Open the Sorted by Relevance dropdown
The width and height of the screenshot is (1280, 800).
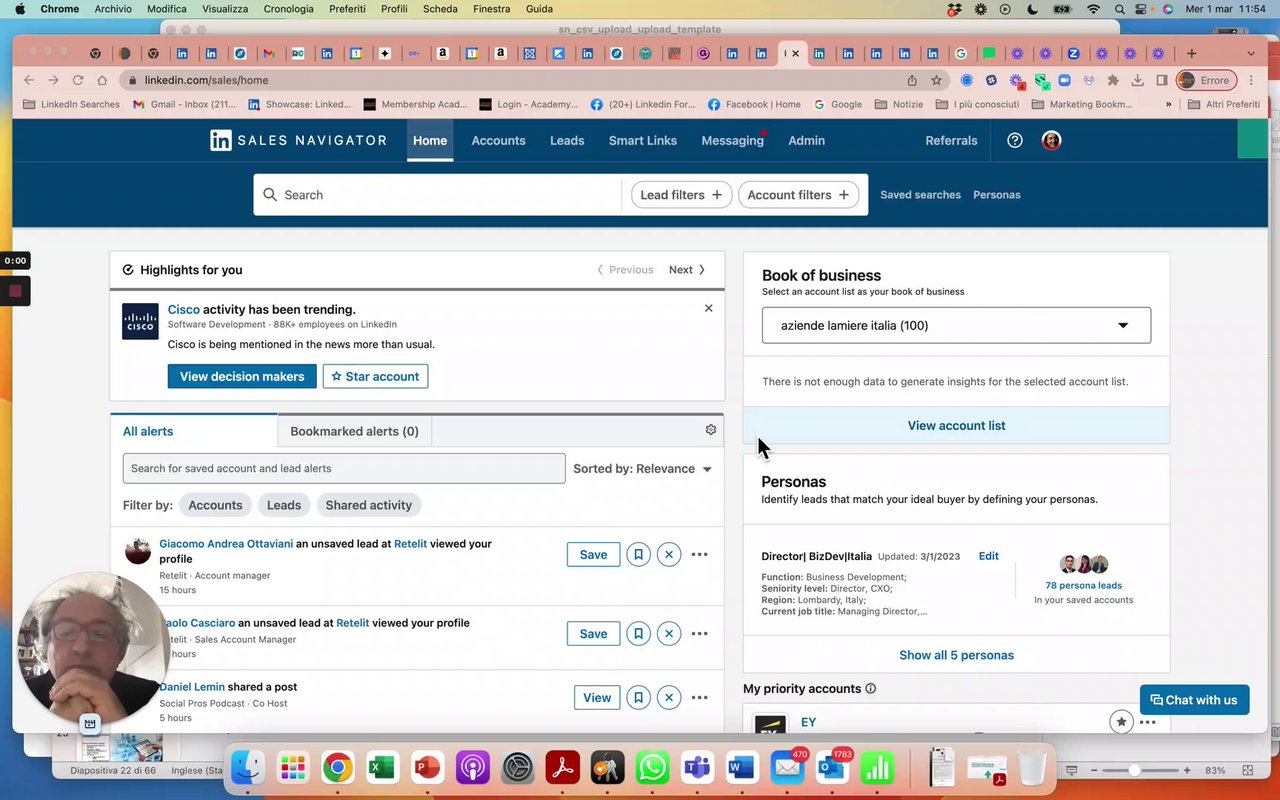(642, 468)
